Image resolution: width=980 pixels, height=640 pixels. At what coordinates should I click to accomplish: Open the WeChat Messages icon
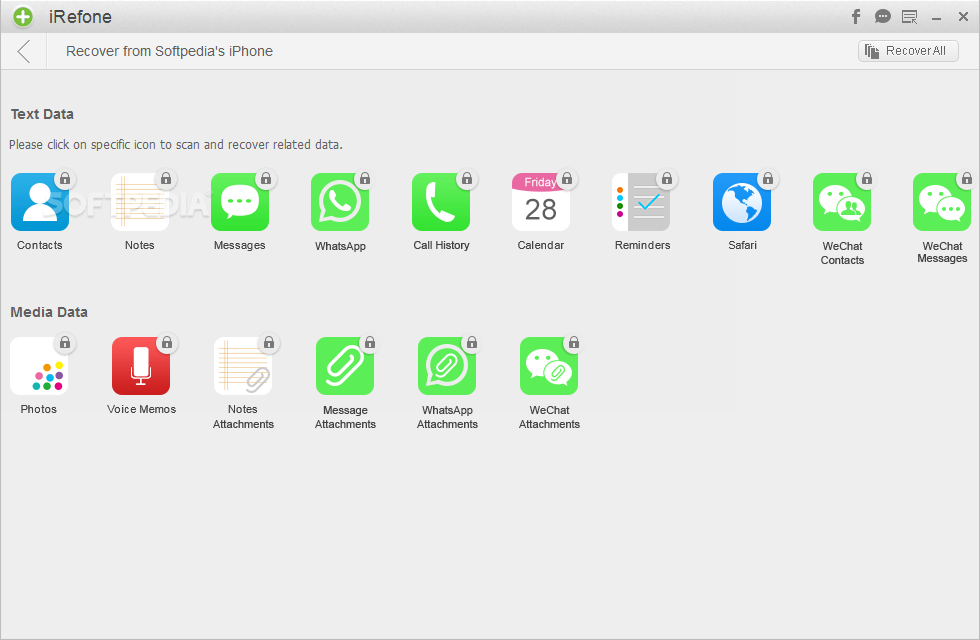942,202
